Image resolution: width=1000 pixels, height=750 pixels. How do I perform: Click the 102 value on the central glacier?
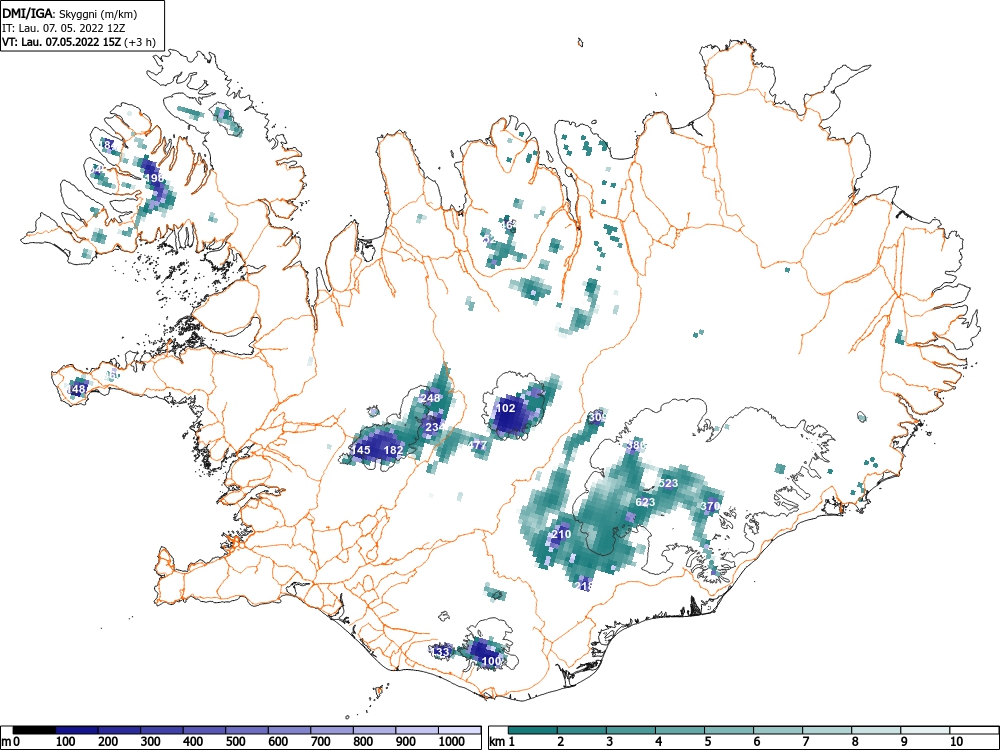pos(505,408)
